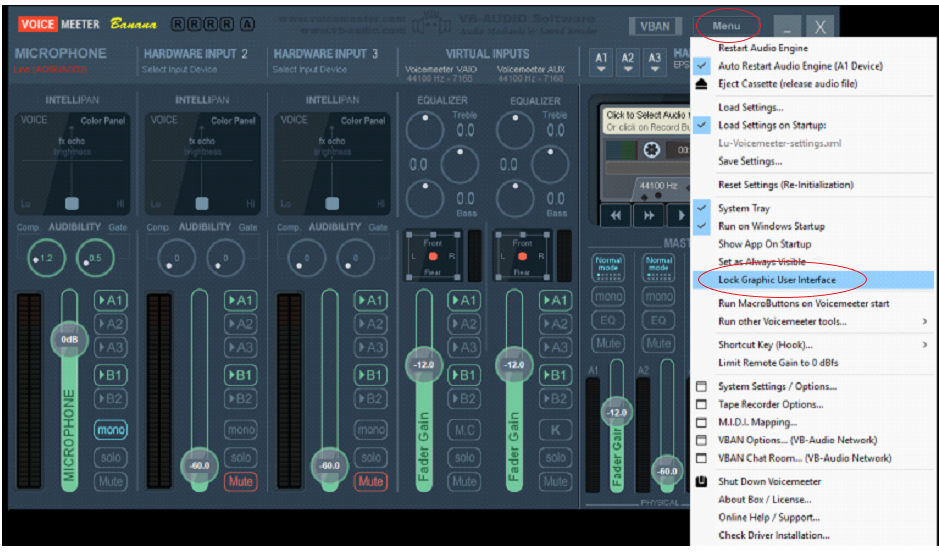Toggle System Tray option
Screen dimensions: 939x556
[x=702, y=208]
